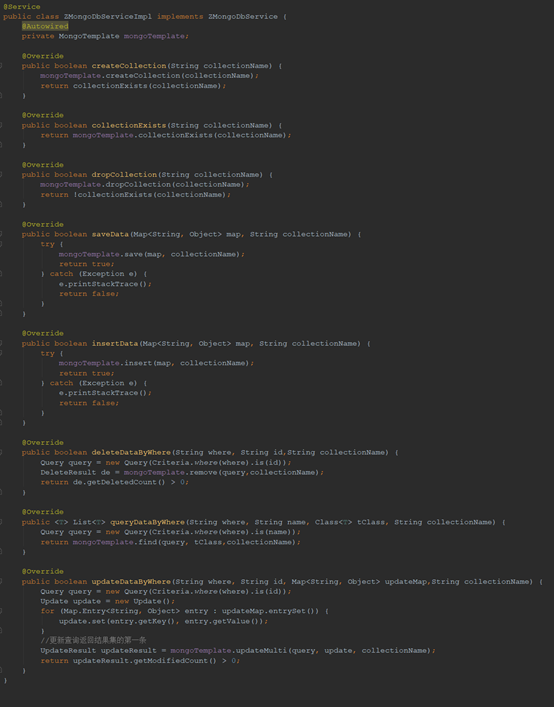Click e.printStackTrace() in saveData catch block
The width and height of the screenshot is (554, 707).
coord(105,284)
